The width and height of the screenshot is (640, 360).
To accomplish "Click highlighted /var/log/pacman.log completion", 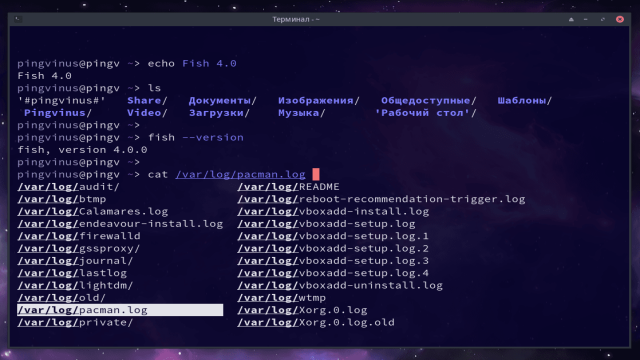I will (120, 310).
